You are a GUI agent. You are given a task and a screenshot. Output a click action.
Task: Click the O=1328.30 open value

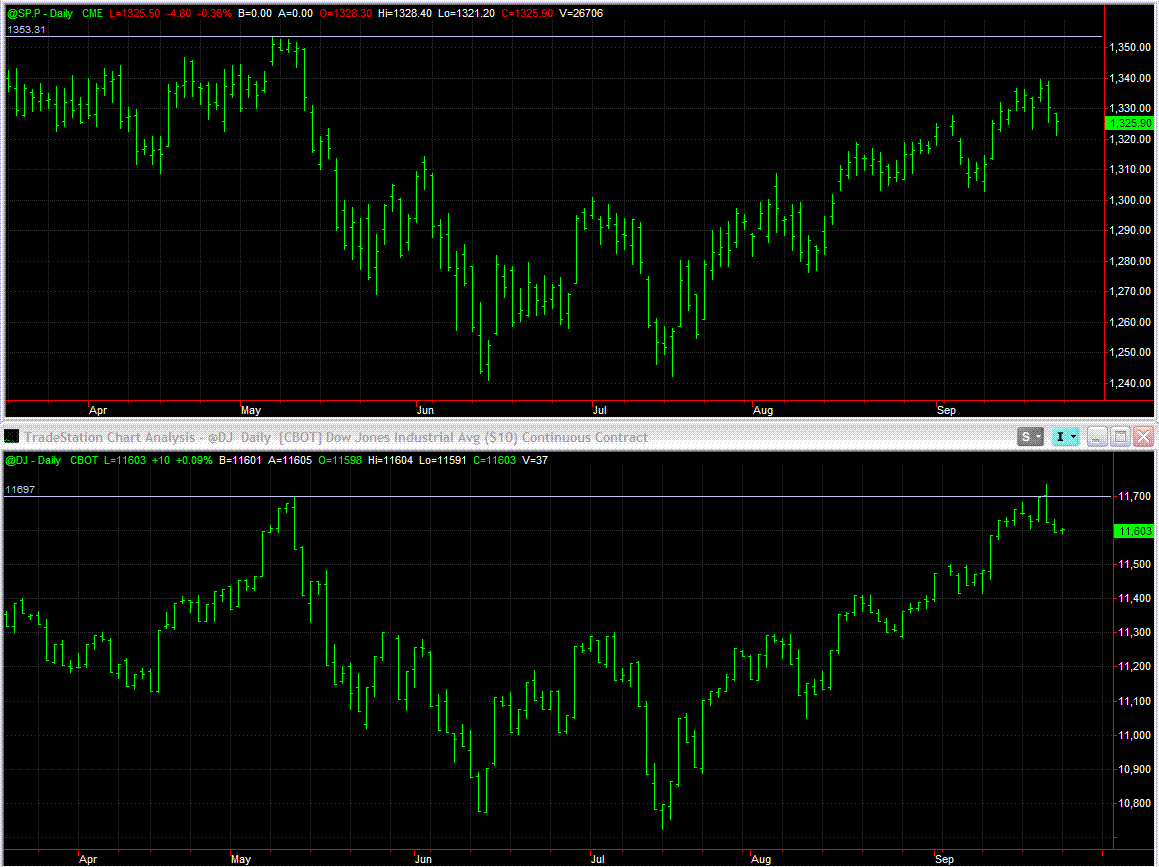click(x=346, y=13)
